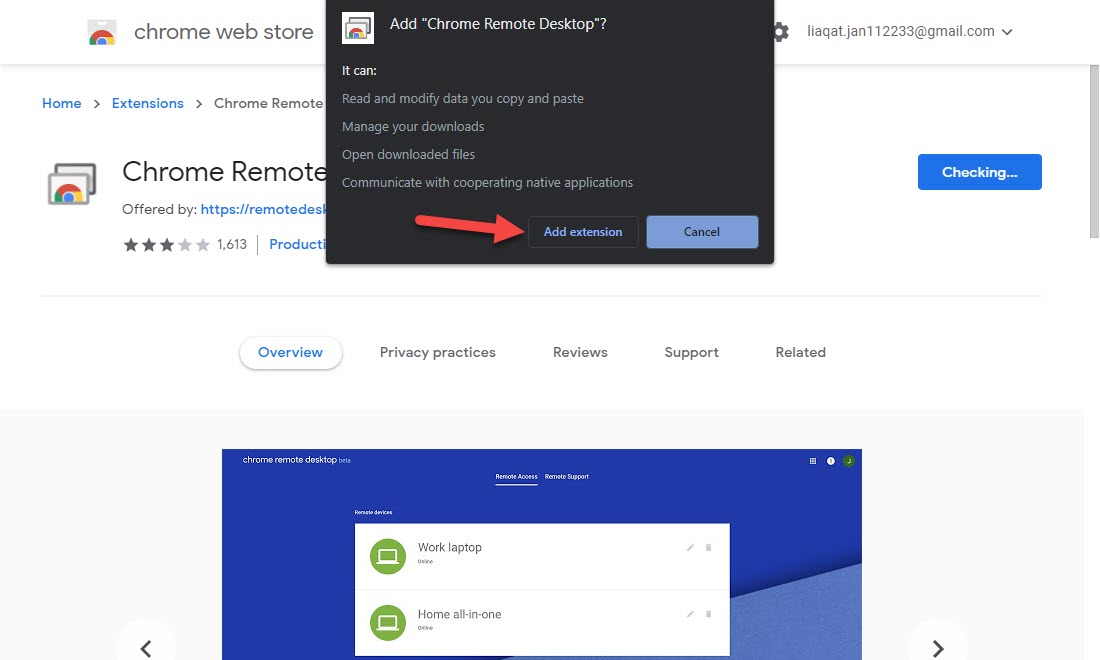This screenshot has height=660, width=1100.
Task: Click the Chrome Remote Desktop extension icon on page
Action: [72, 184]
